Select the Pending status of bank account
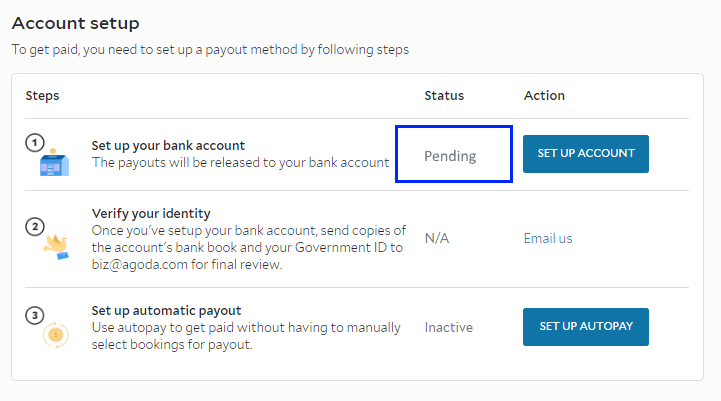This screenshot has height=401, width=721. pos(450,156)
